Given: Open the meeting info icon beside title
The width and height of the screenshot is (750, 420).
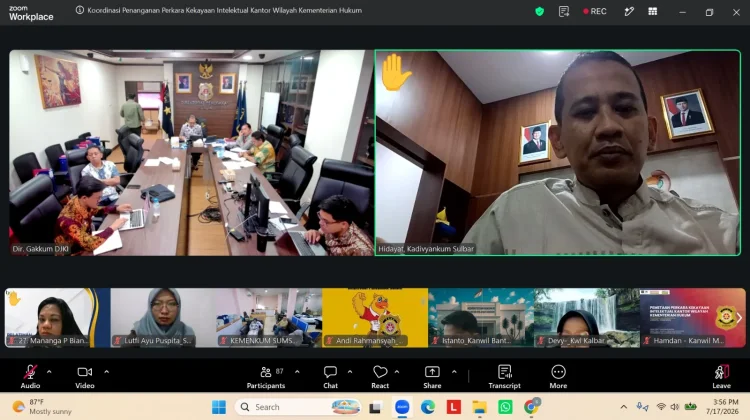Looking at the screenshot, I should pos(80,10).
